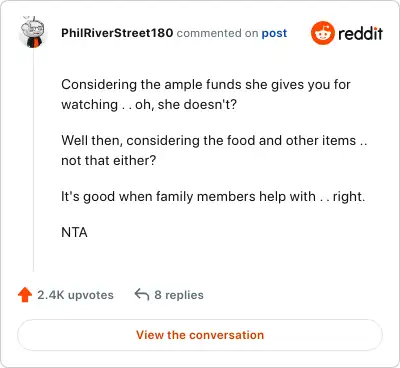Click the gray "commented on" text
Viewport: 400px width, 368px height.
point(217,33)
